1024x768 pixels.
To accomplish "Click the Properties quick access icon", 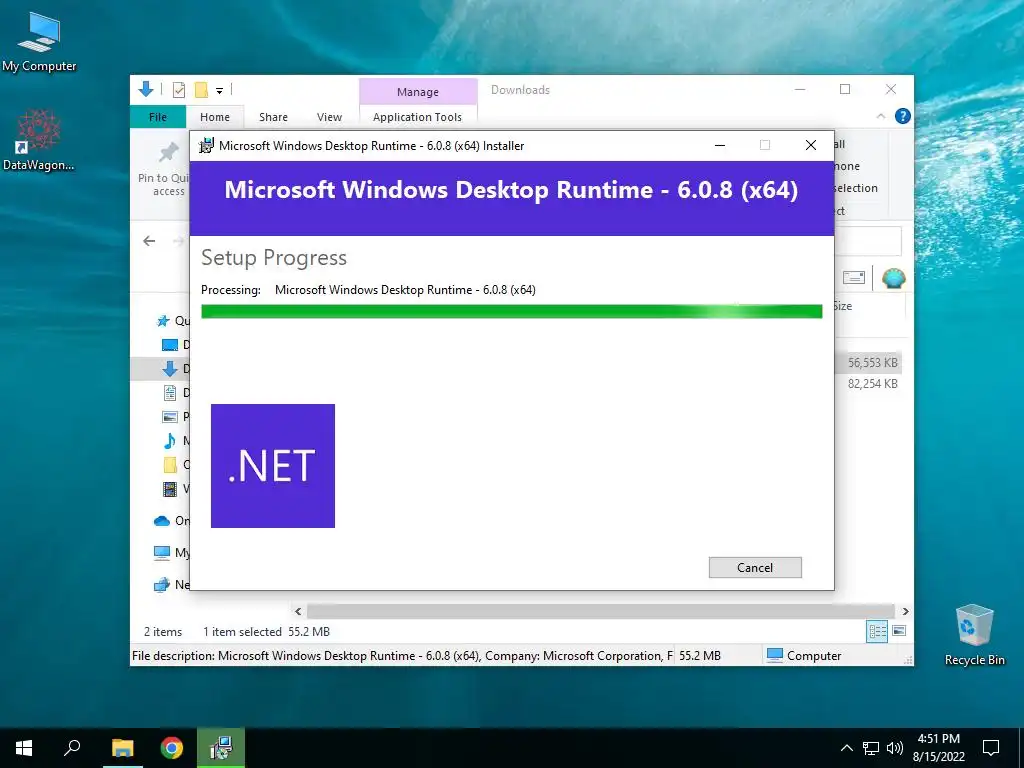I will pyautogui.click(x=178, y=89).
